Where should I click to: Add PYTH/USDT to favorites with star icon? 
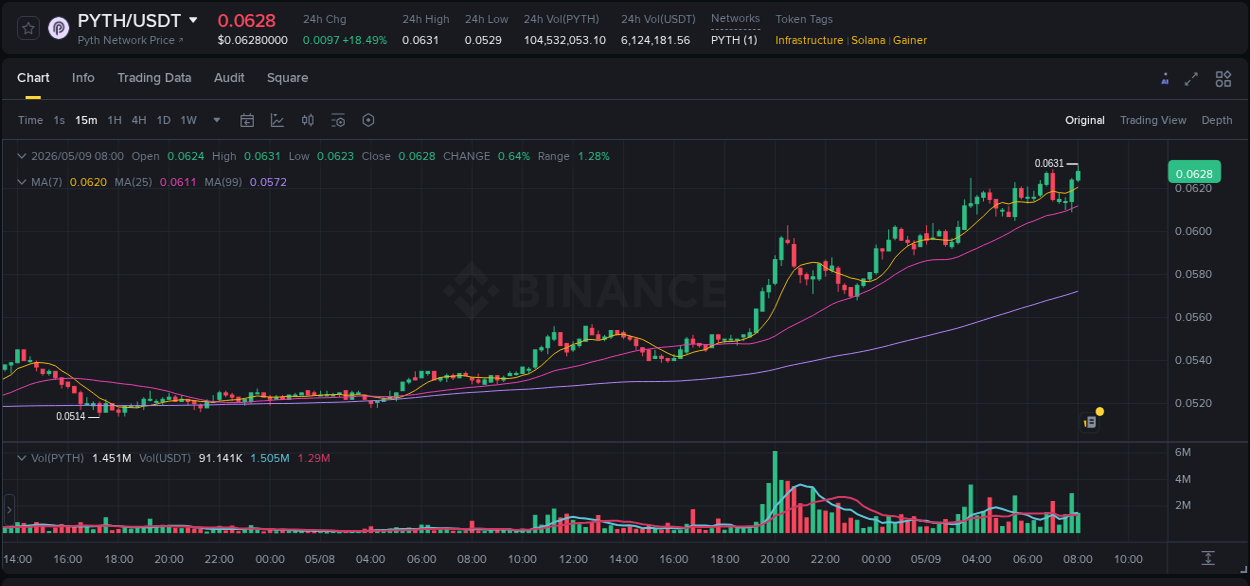pyautogui.click(x=28, y=28)
